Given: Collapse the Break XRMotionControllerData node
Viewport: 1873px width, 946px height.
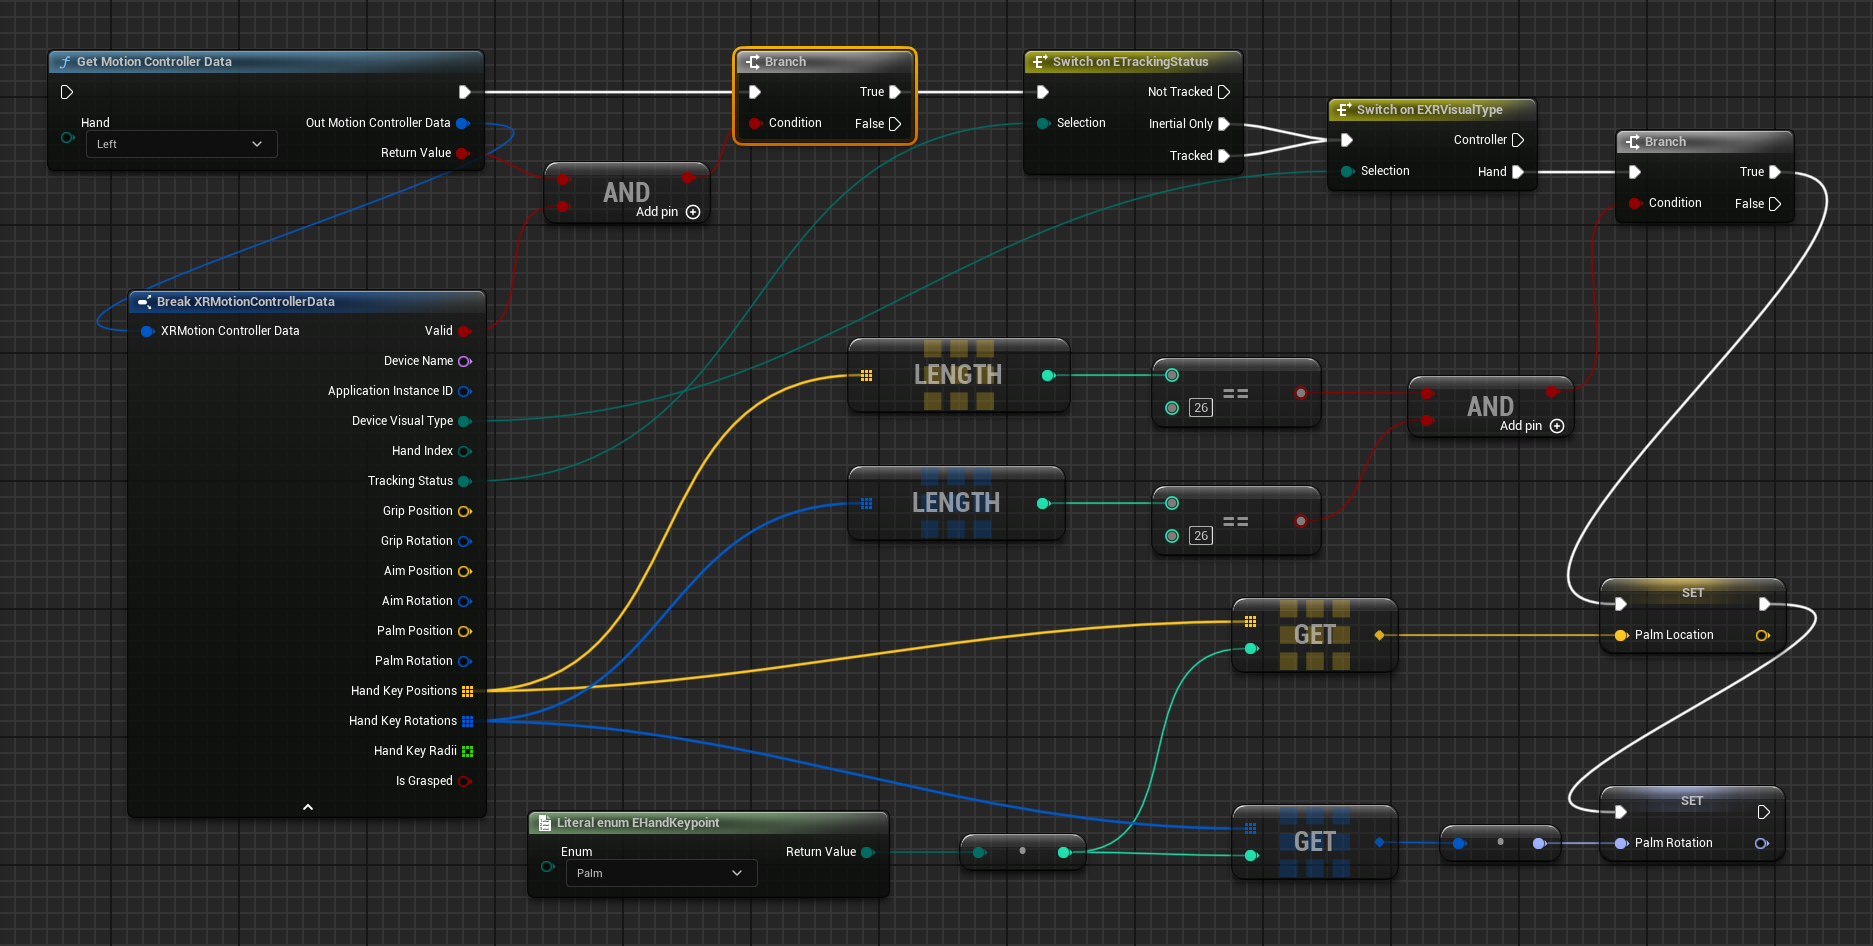Looking at the screenshot, I should 307,807.
